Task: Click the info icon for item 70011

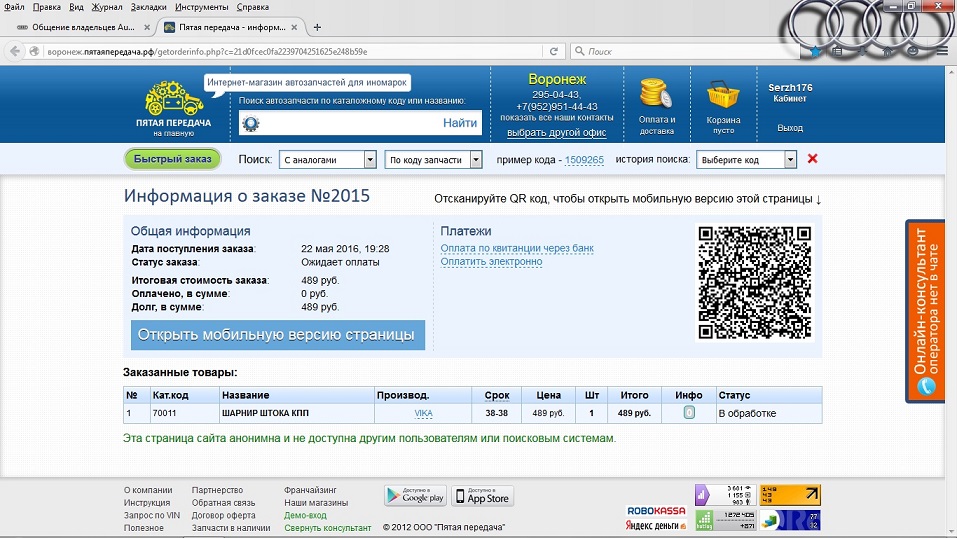Action: [689, 413]
